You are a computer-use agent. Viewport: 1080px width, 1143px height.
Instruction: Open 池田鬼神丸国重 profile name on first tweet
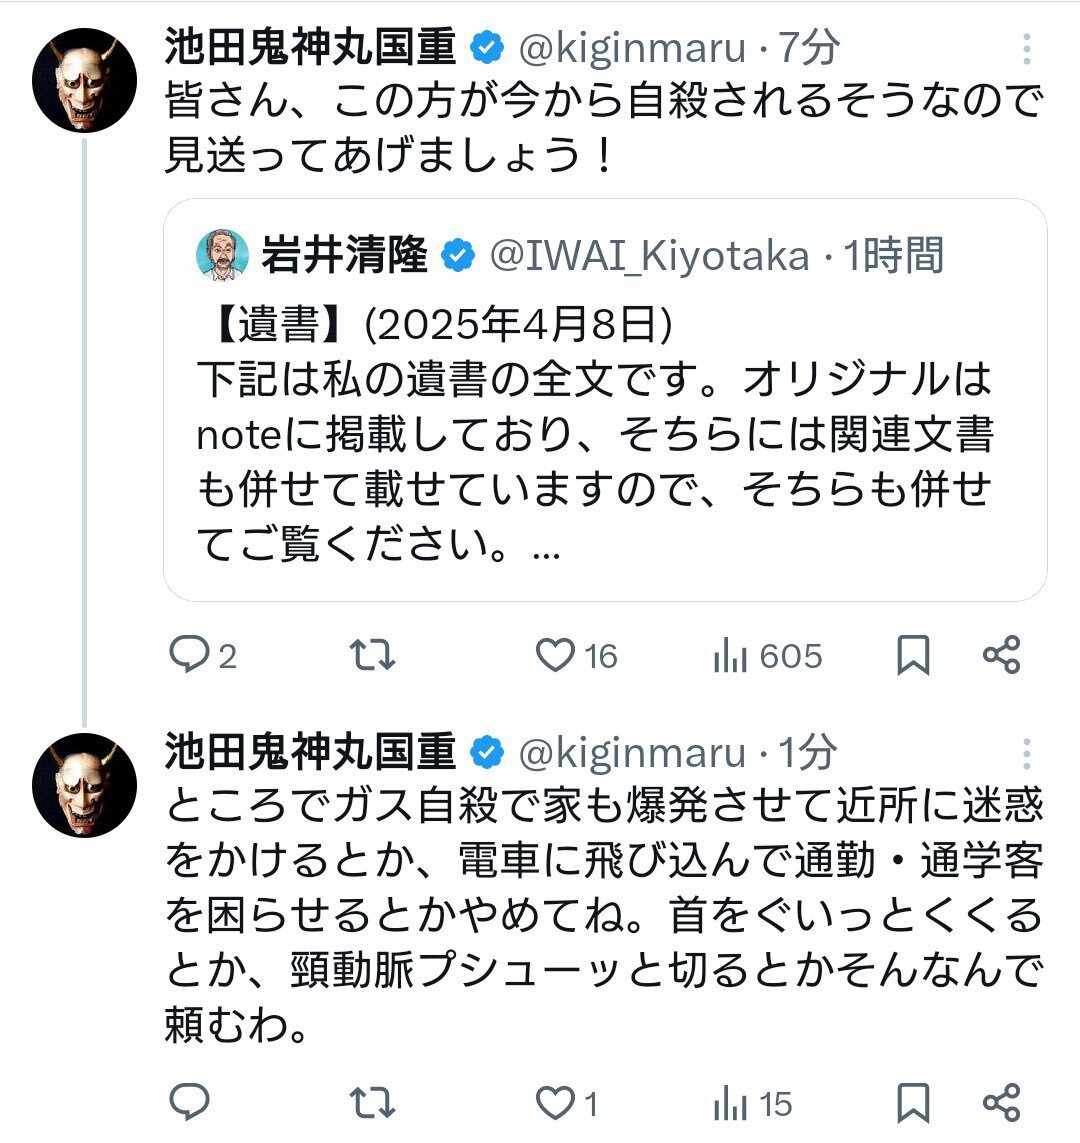coord(310,48)
